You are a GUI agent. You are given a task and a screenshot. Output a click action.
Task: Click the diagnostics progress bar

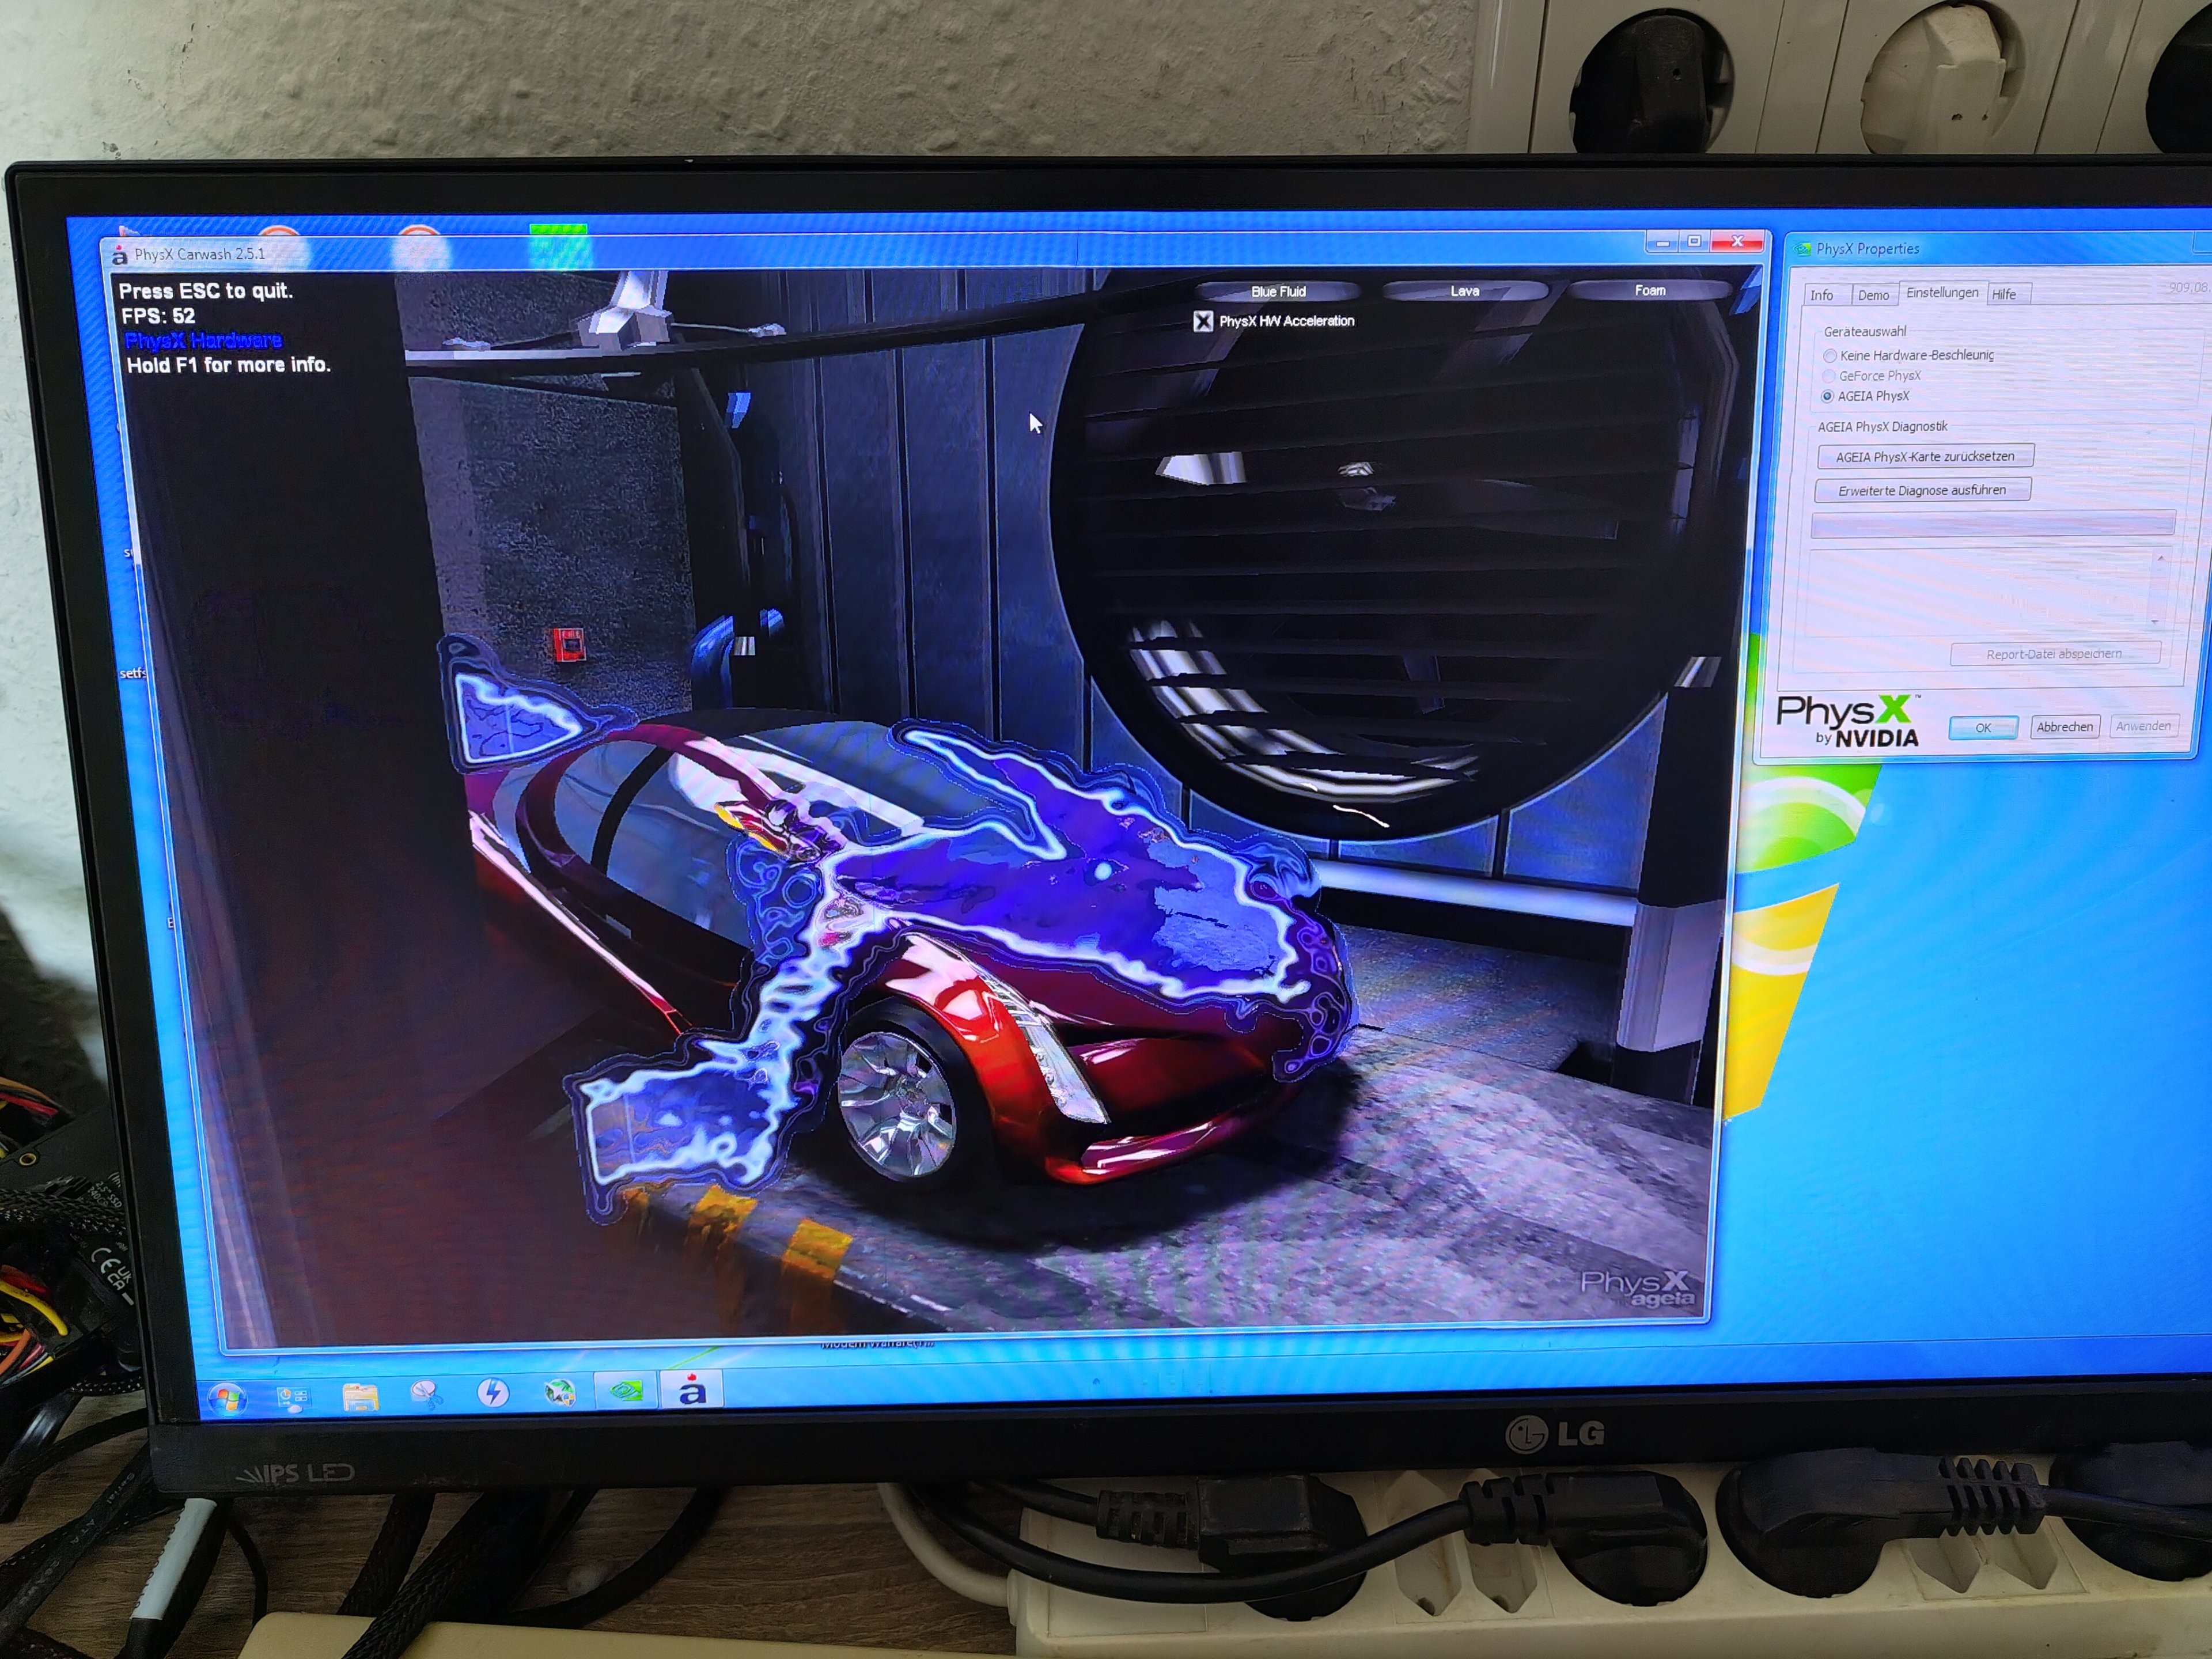[x=1992, y=524]
